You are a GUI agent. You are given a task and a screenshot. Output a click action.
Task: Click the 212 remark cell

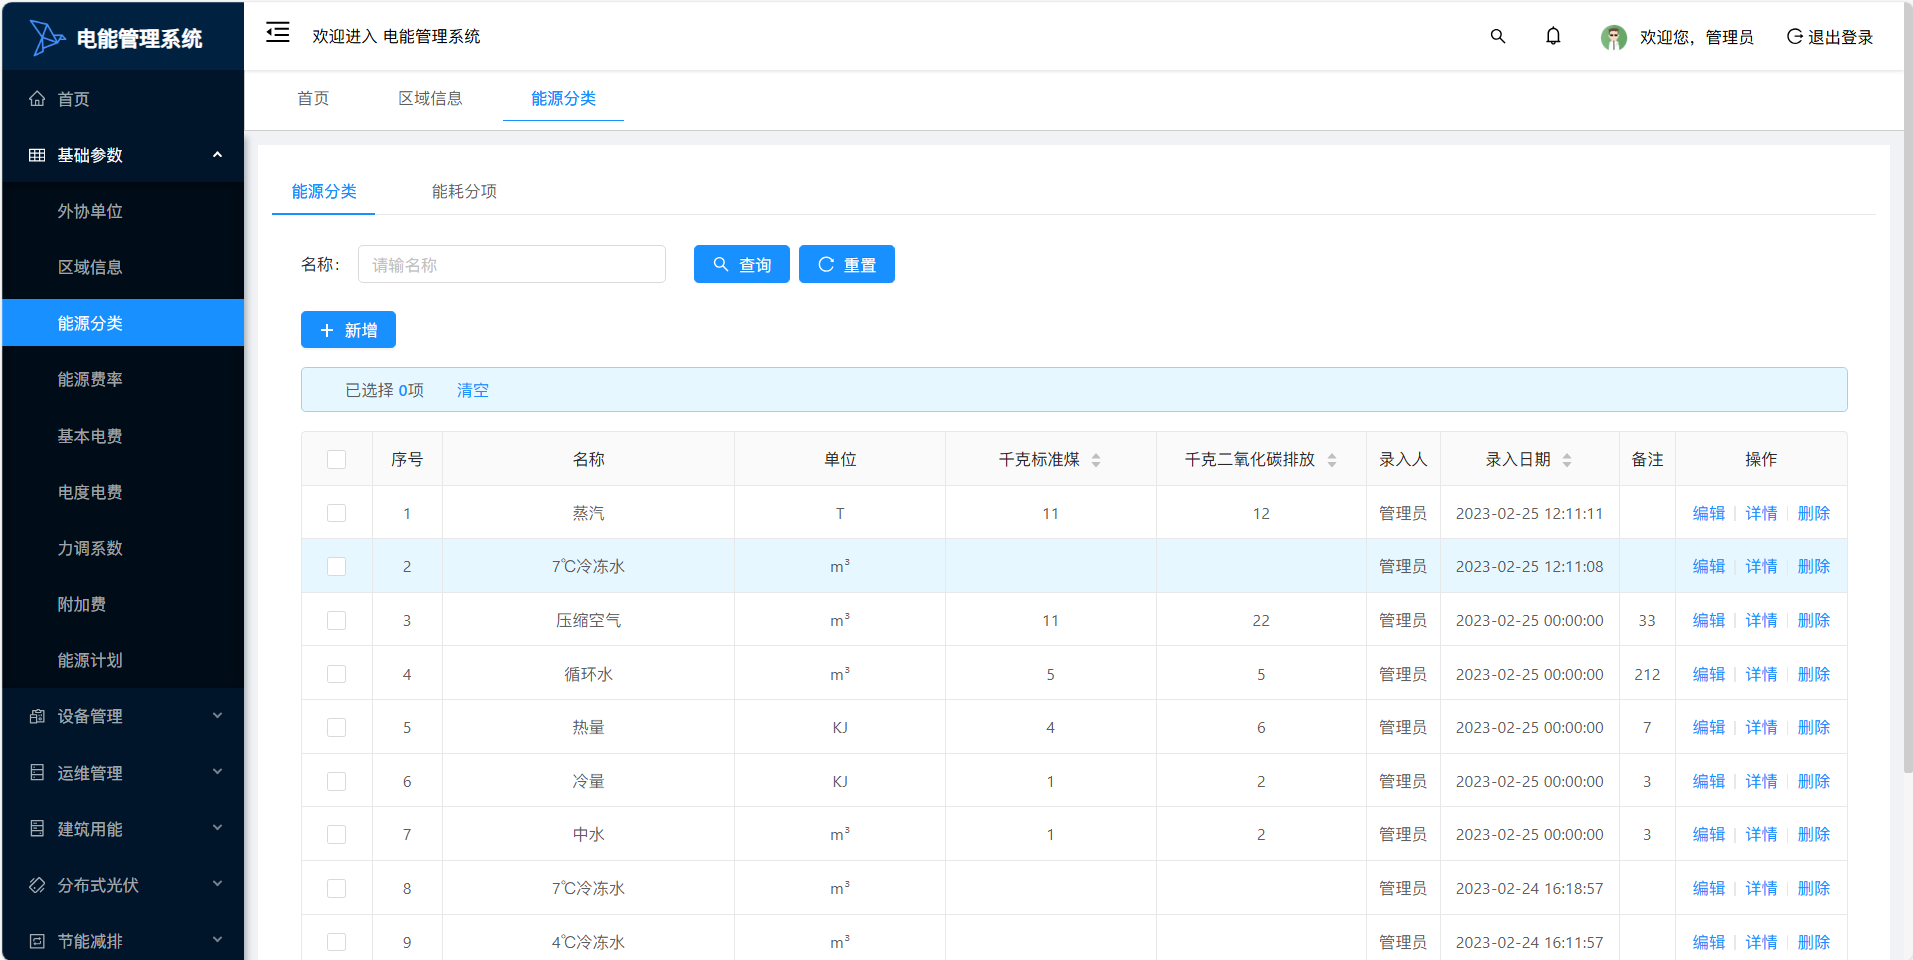click(1647, 674)
